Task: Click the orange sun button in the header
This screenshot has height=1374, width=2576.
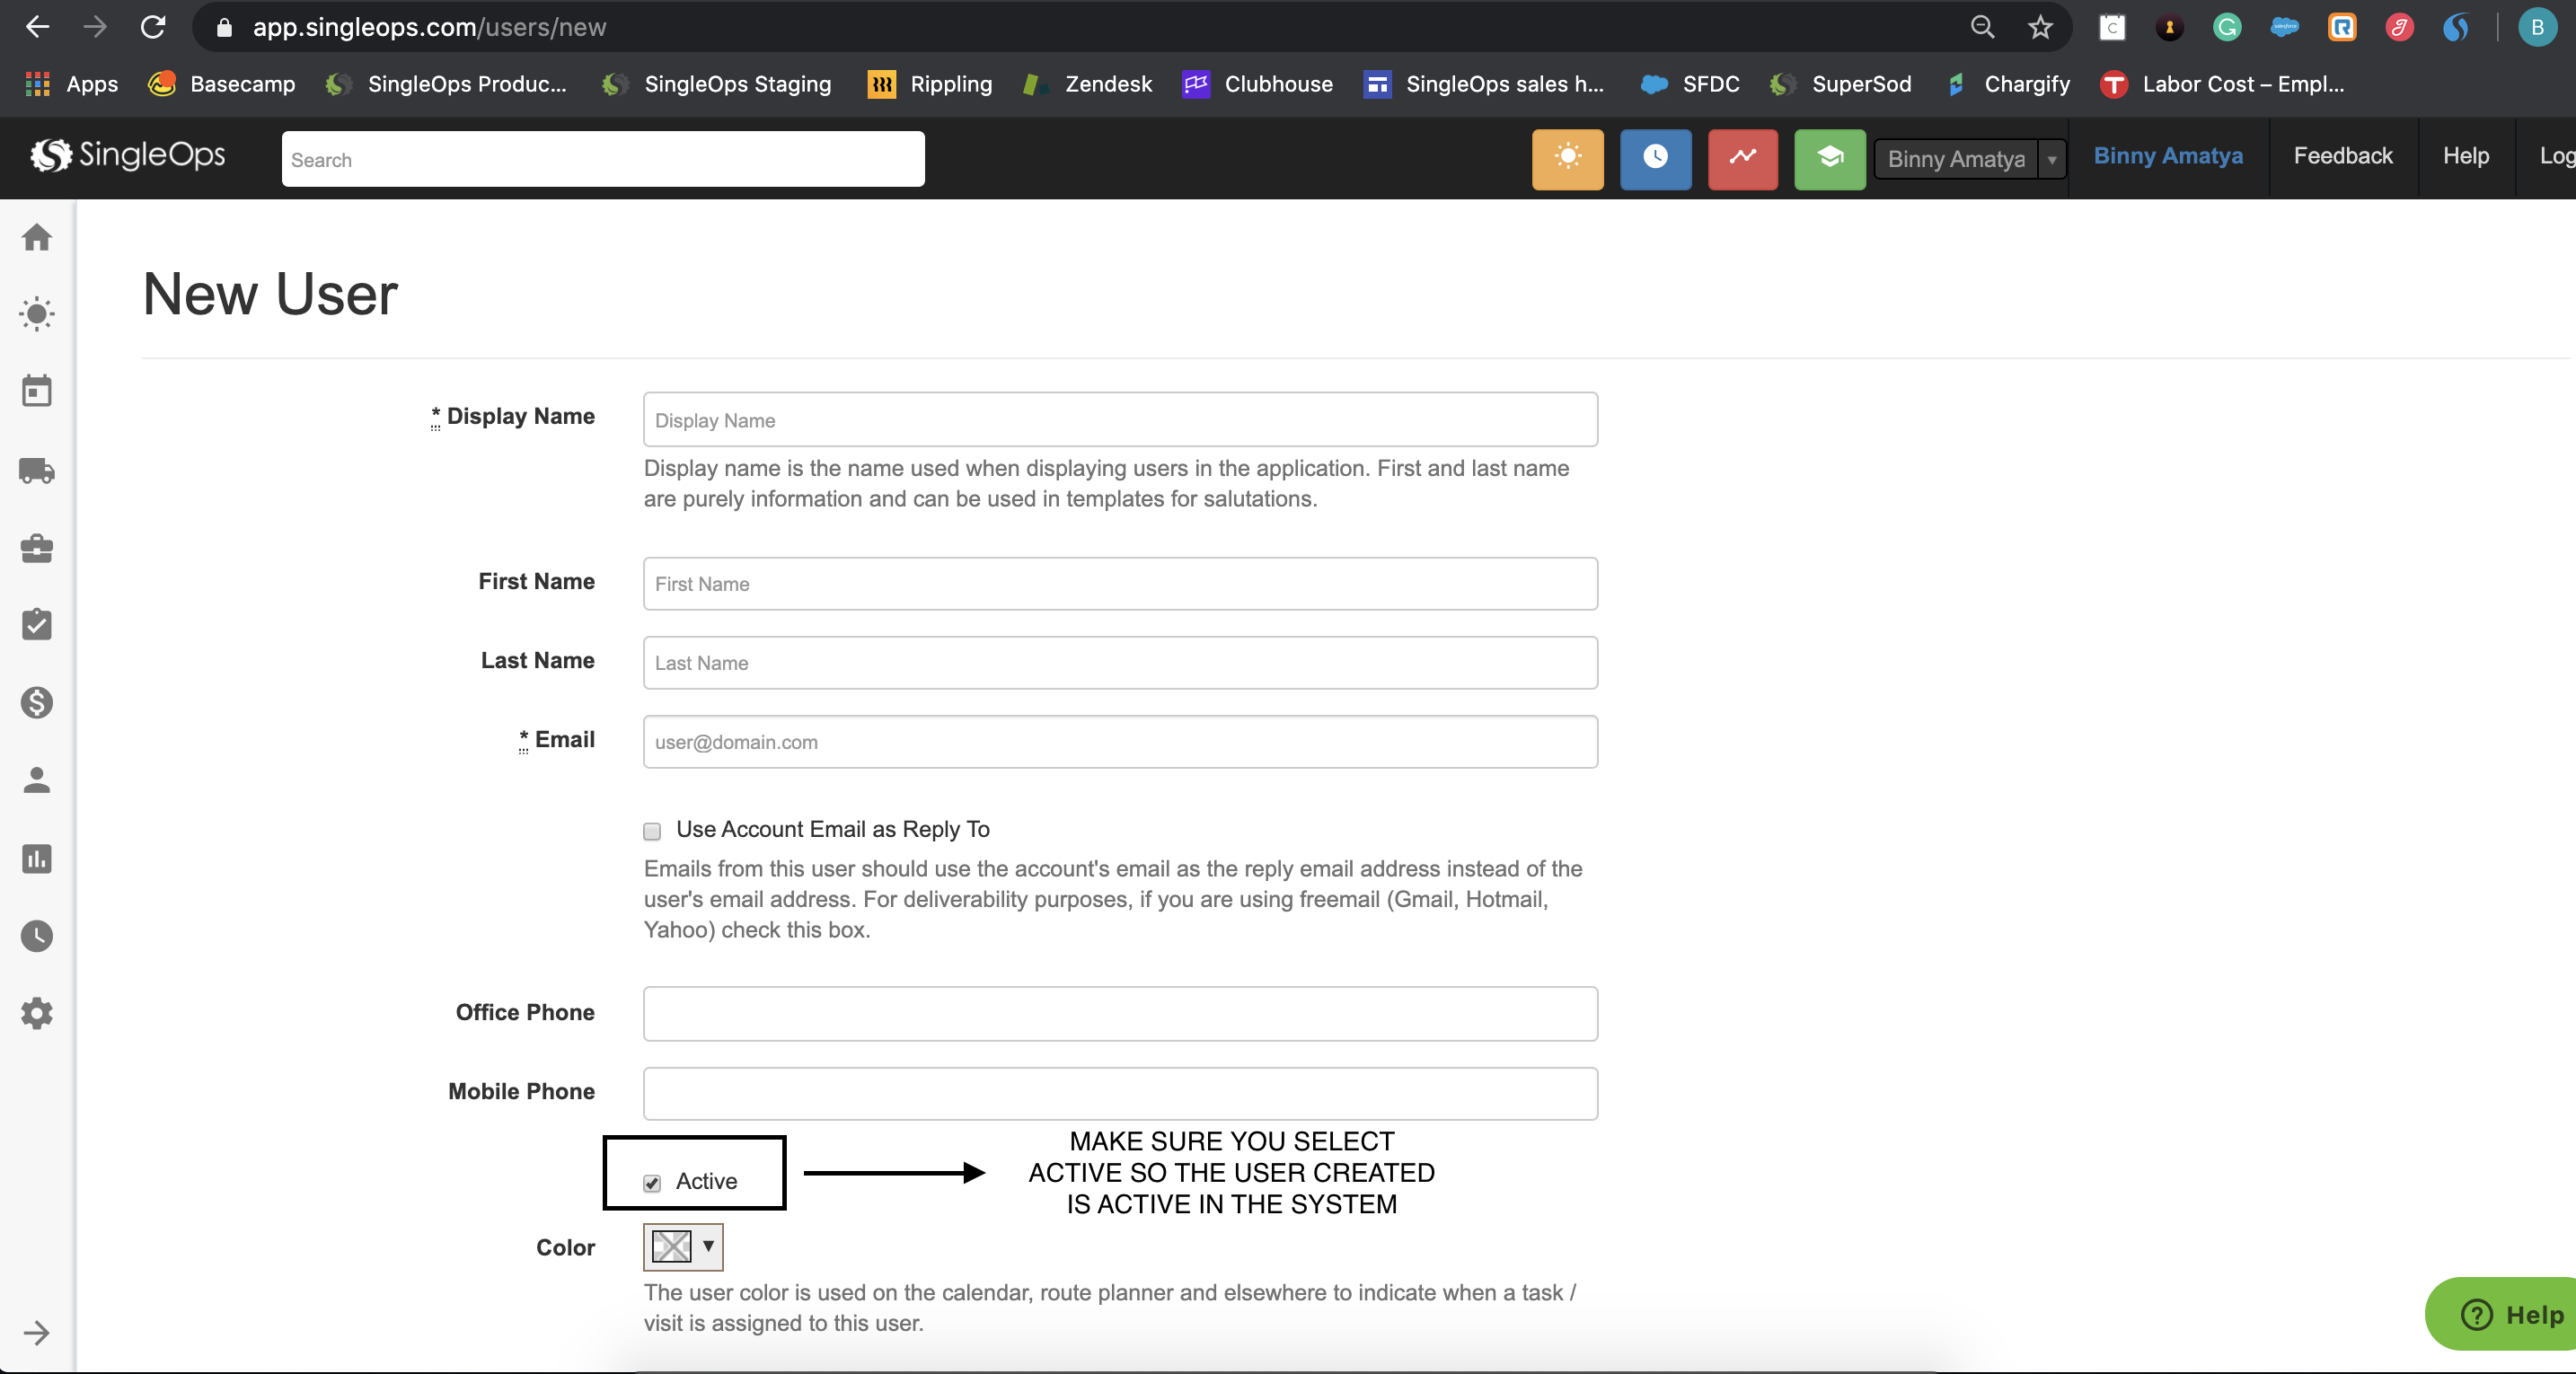Action: coord(1567,158)
